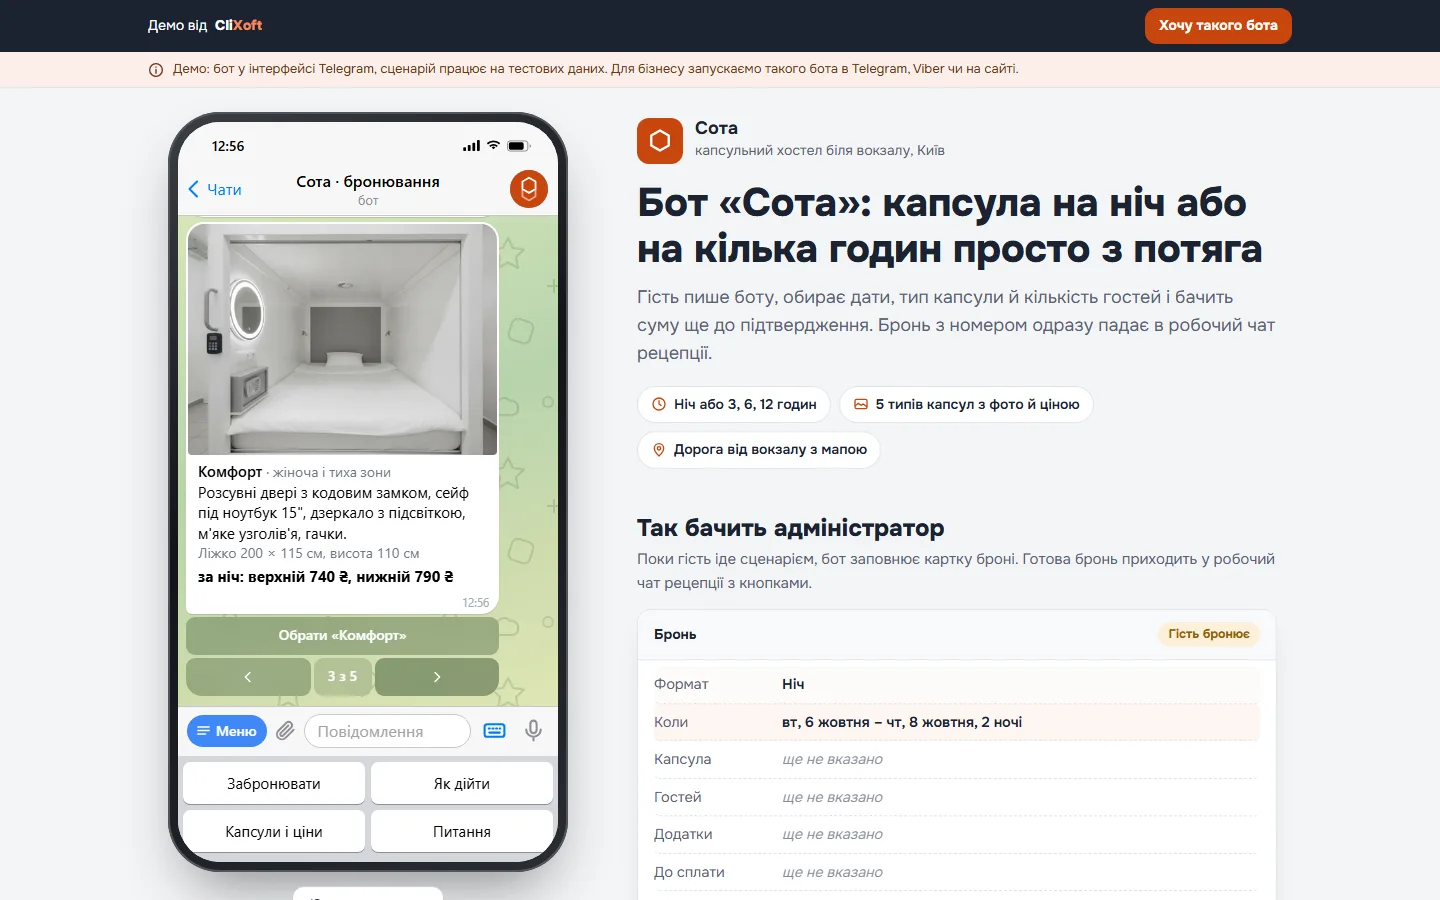The image size is (1440, 900).
Task: Click the phone Wi-Fi status icon
Action: click(x=493, y=146)
